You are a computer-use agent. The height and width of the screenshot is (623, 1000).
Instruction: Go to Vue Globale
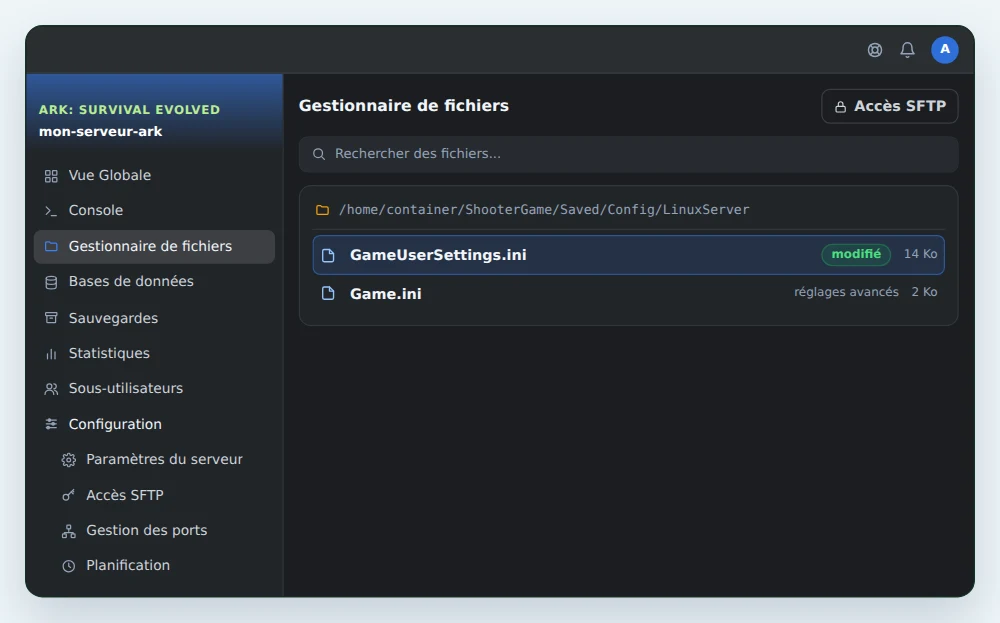154,175
